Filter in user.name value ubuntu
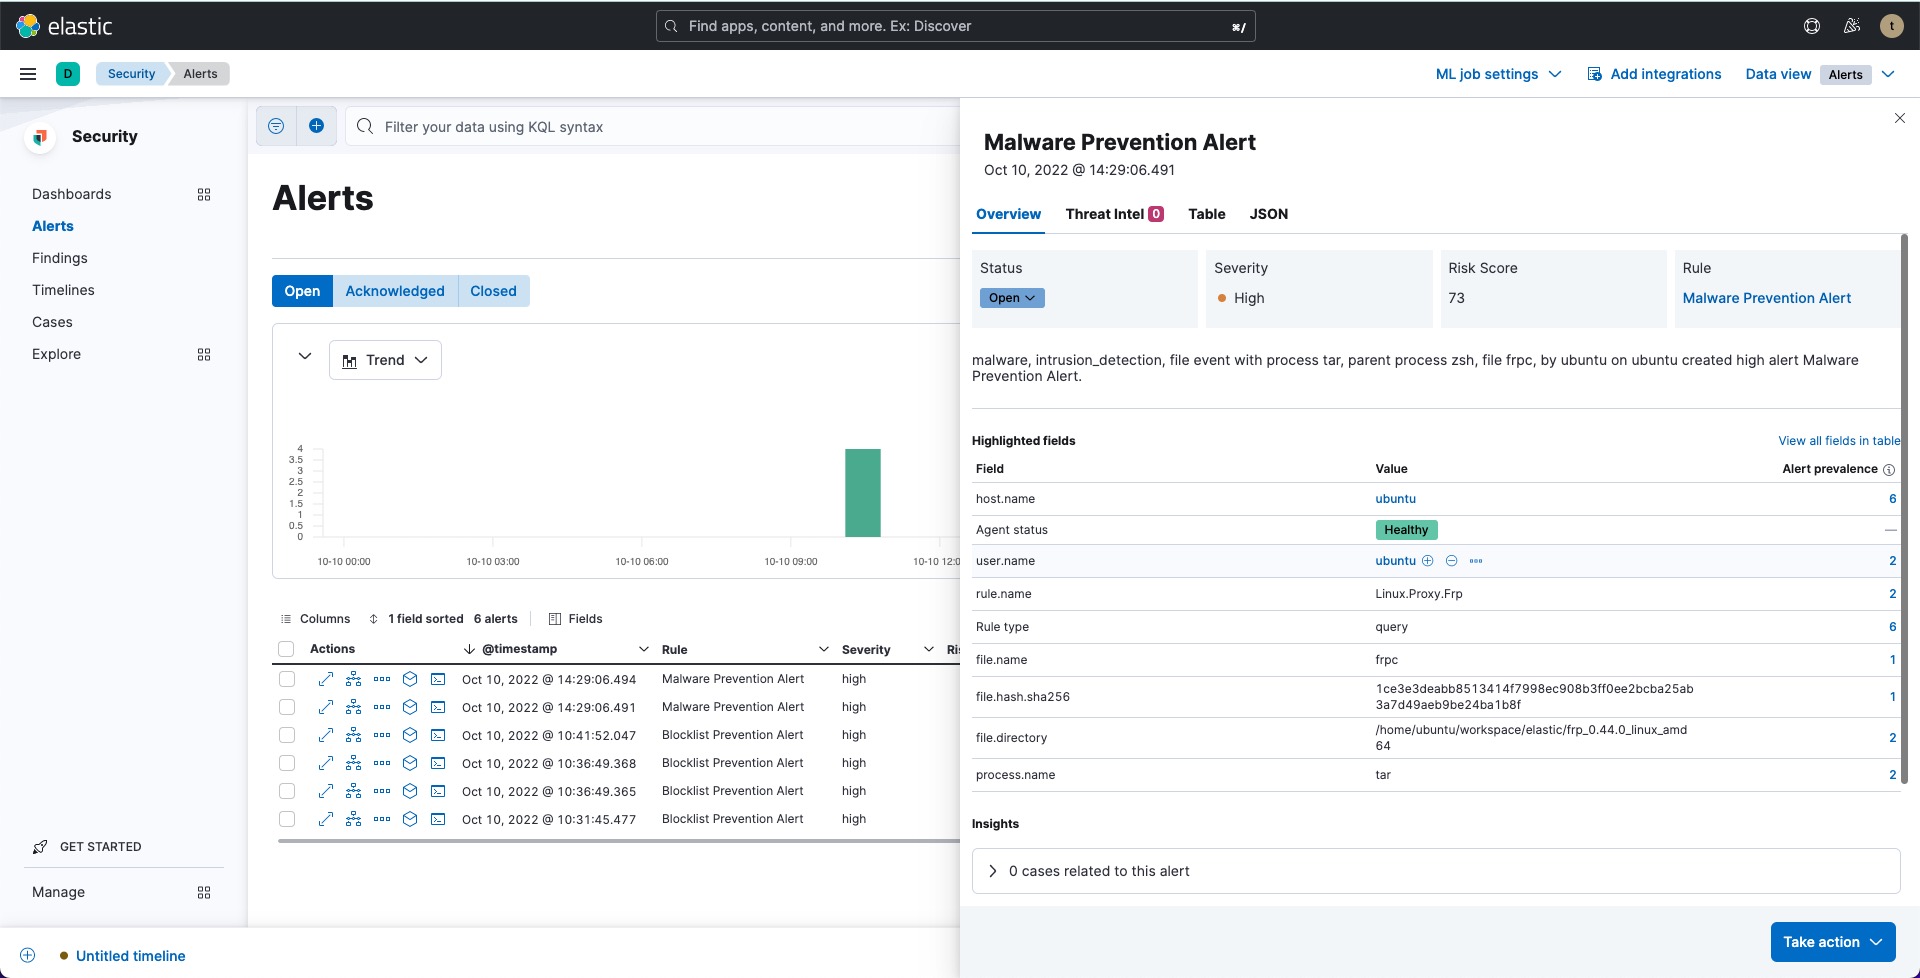Image resolution: width=1920 pixels, height=978 pixels. [1428, 561]
